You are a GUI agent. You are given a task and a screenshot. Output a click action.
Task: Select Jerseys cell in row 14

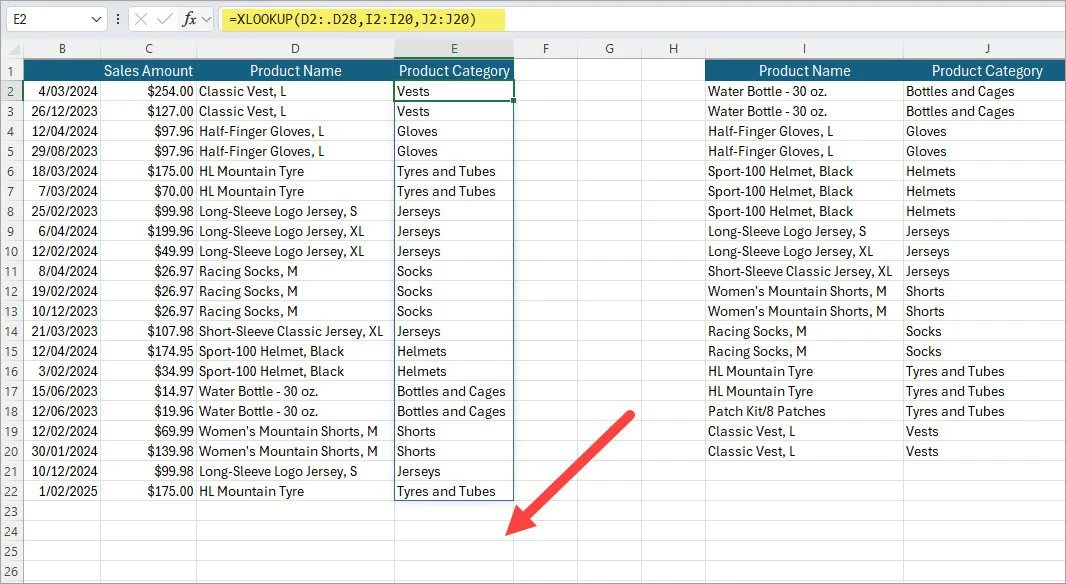click(454, 331)
